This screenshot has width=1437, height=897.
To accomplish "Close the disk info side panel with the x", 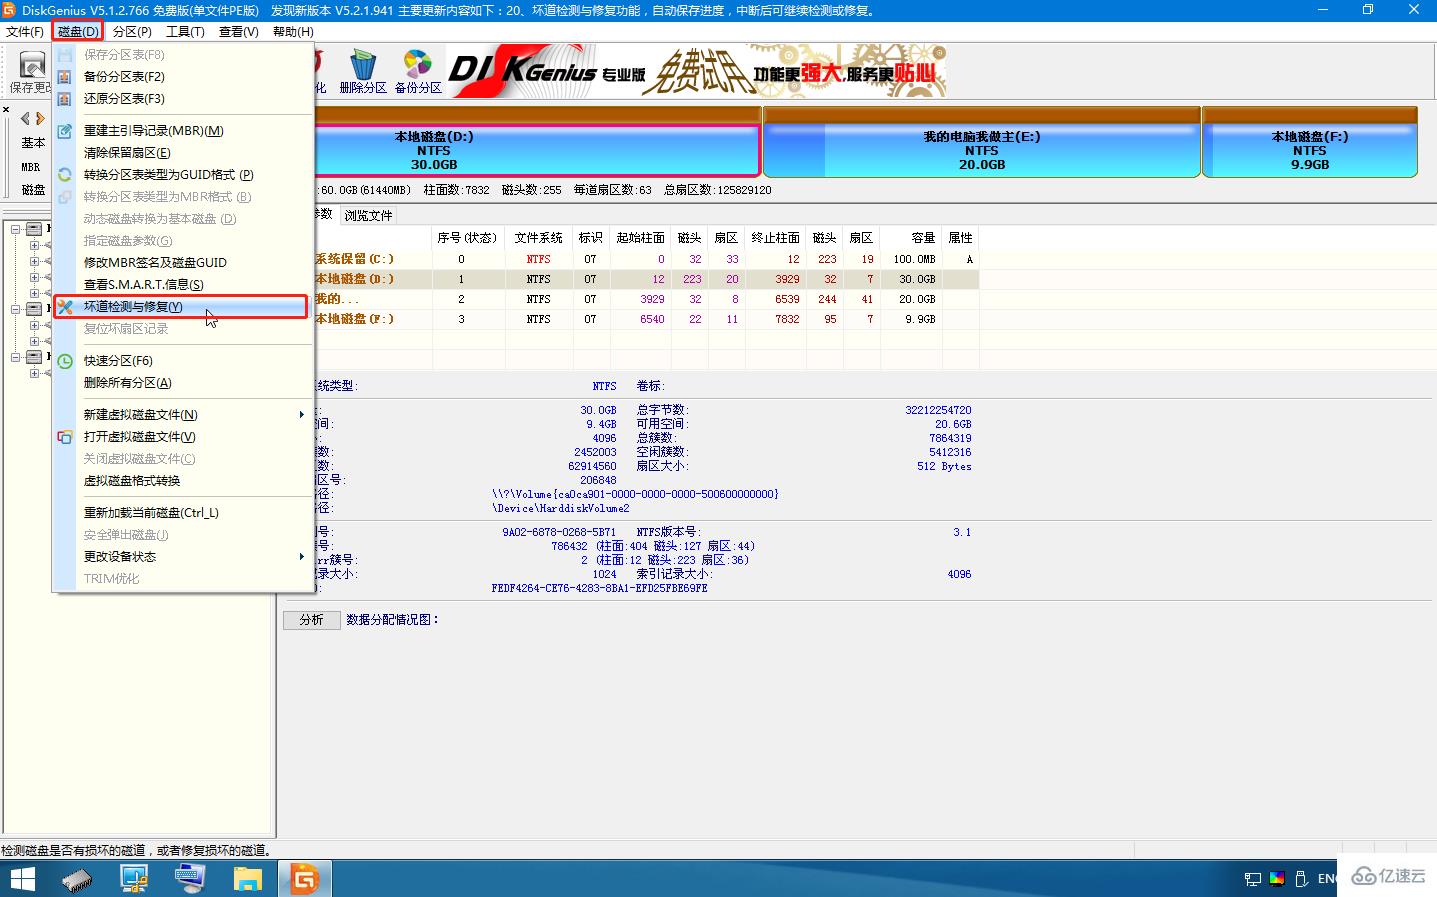I will click(5, 109).
